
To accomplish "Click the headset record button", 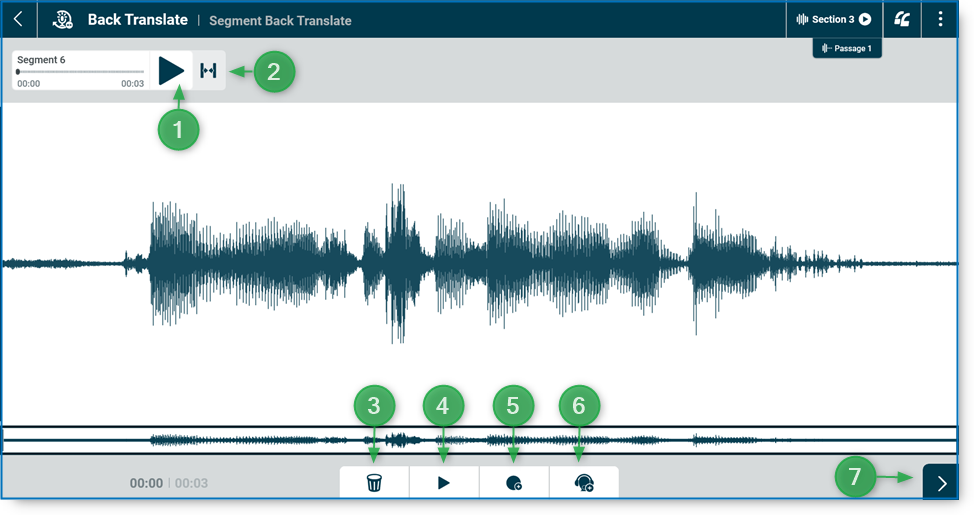I will pos(584,483).
